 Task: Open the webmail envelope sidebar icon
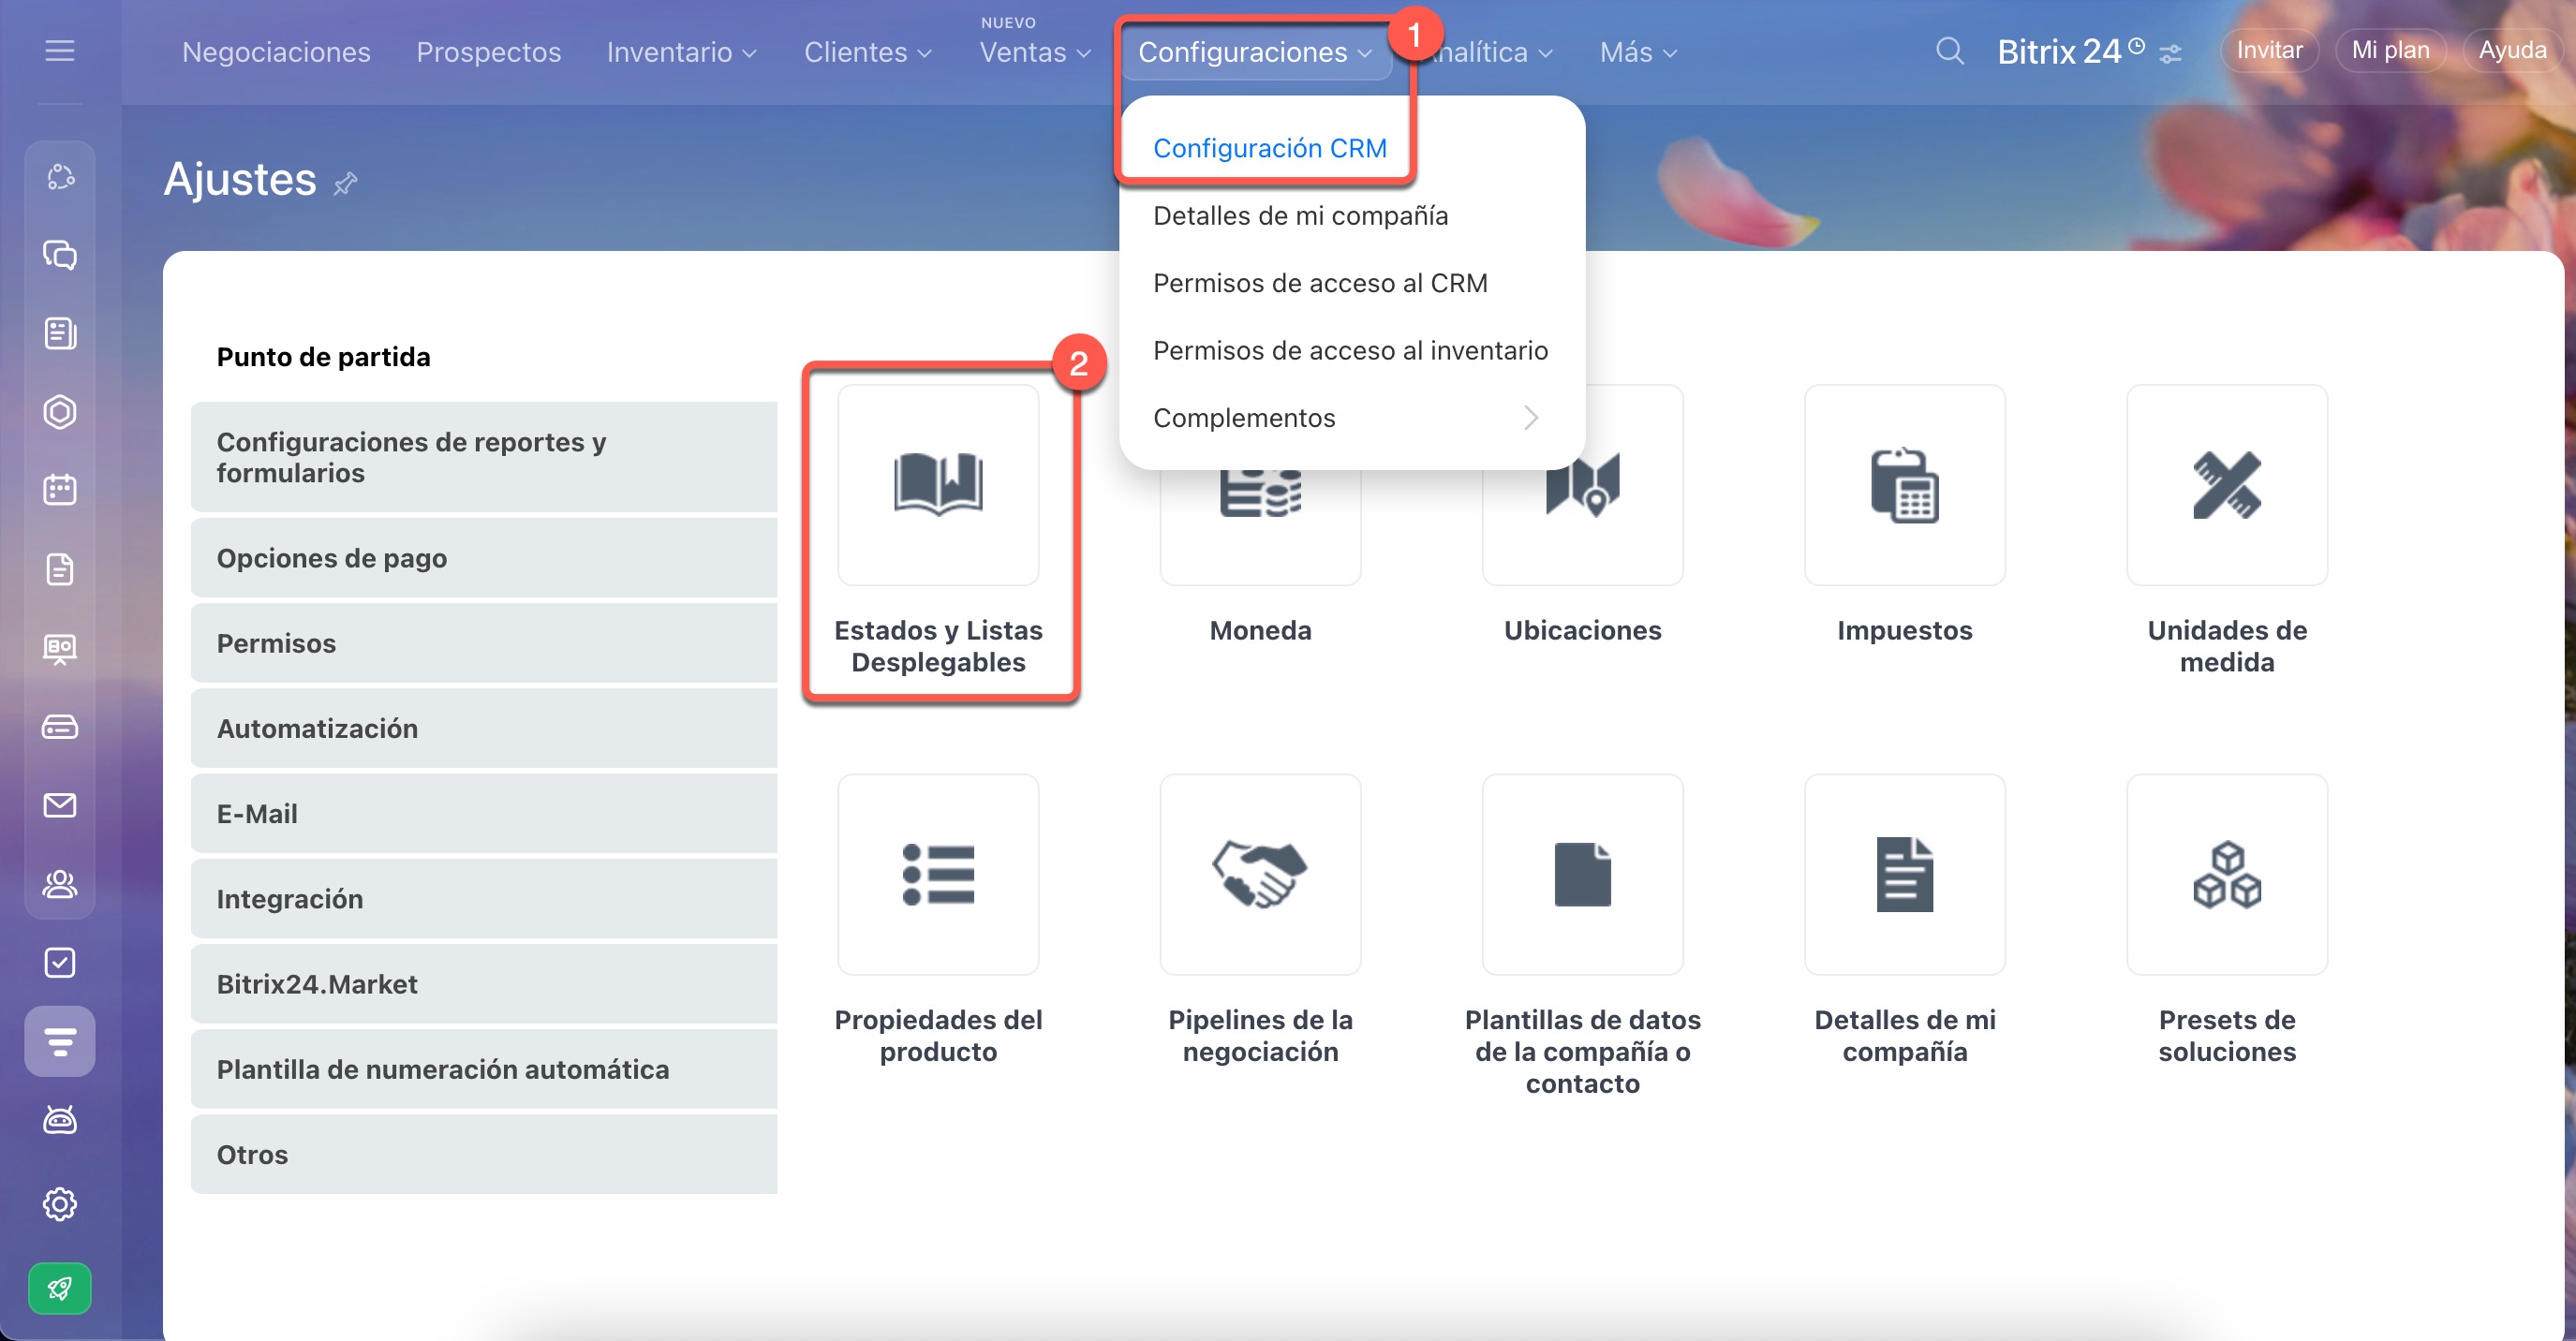click(60, 805)
